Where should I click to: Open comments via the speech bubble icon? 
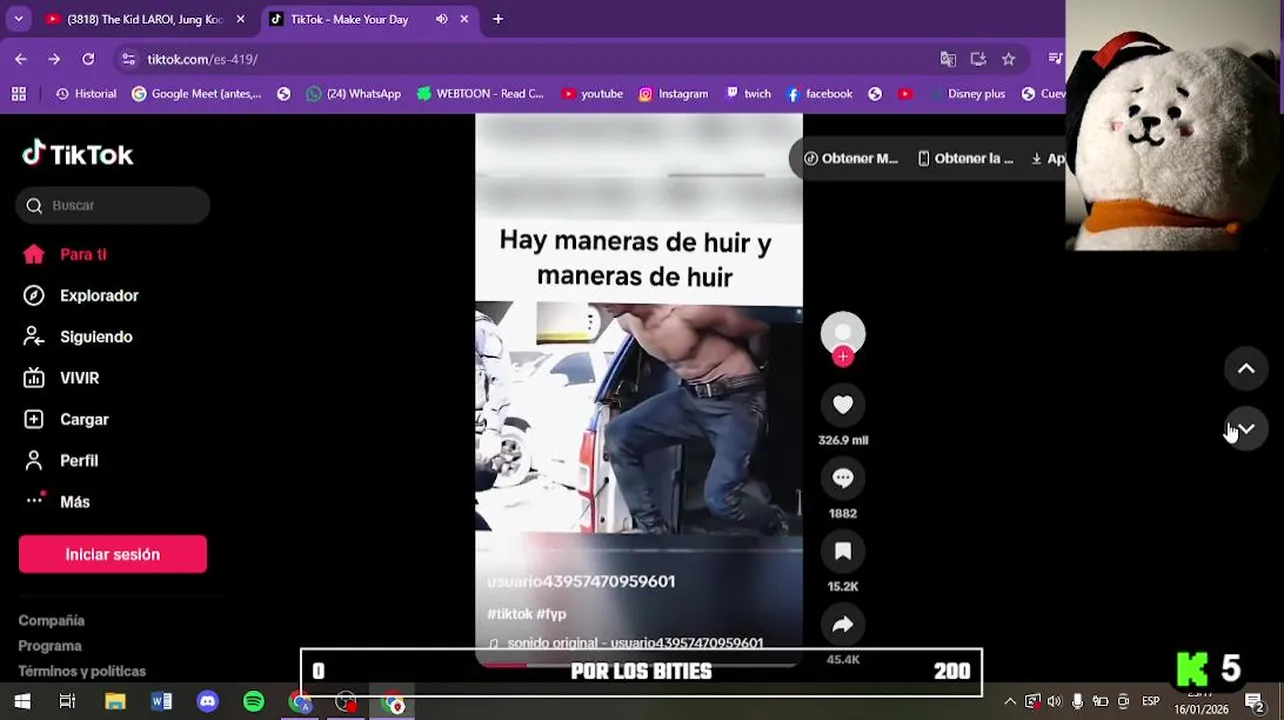click(x=843, y=478)
